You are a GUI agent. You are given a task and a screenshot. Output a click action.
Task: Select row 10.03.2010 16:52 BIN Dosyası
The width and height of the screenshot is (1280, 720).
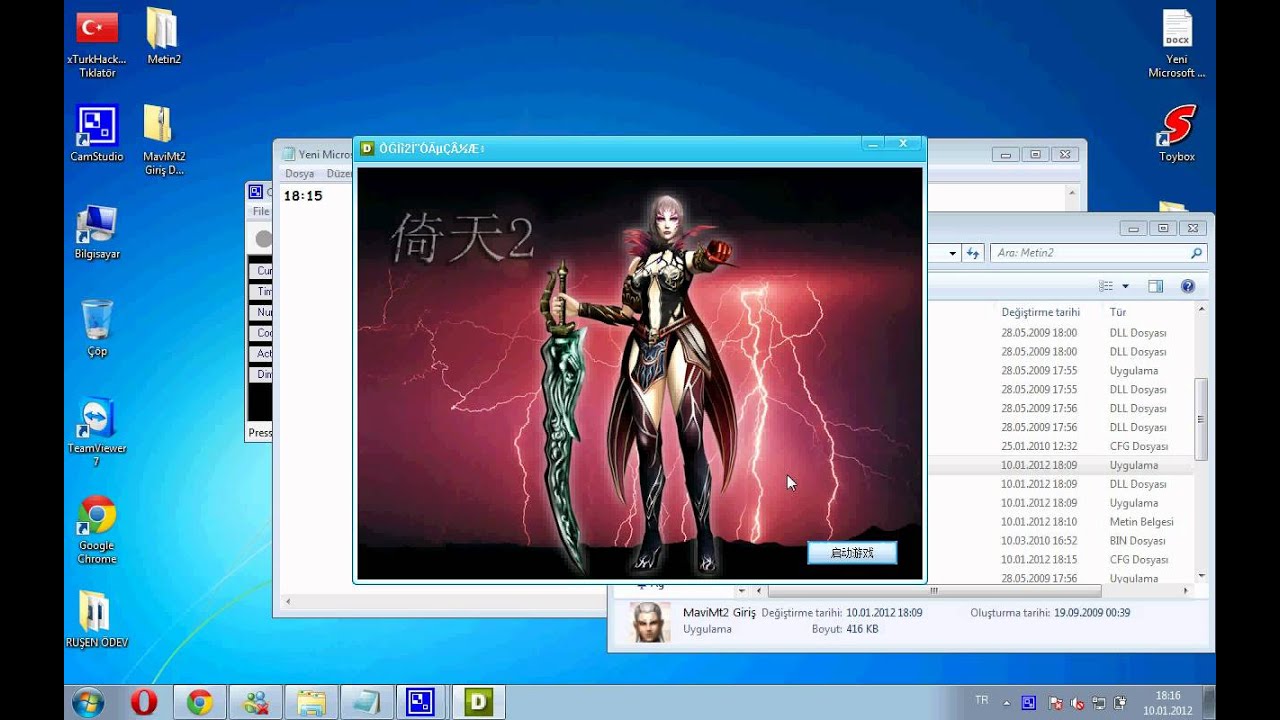tap(1060, 541)
